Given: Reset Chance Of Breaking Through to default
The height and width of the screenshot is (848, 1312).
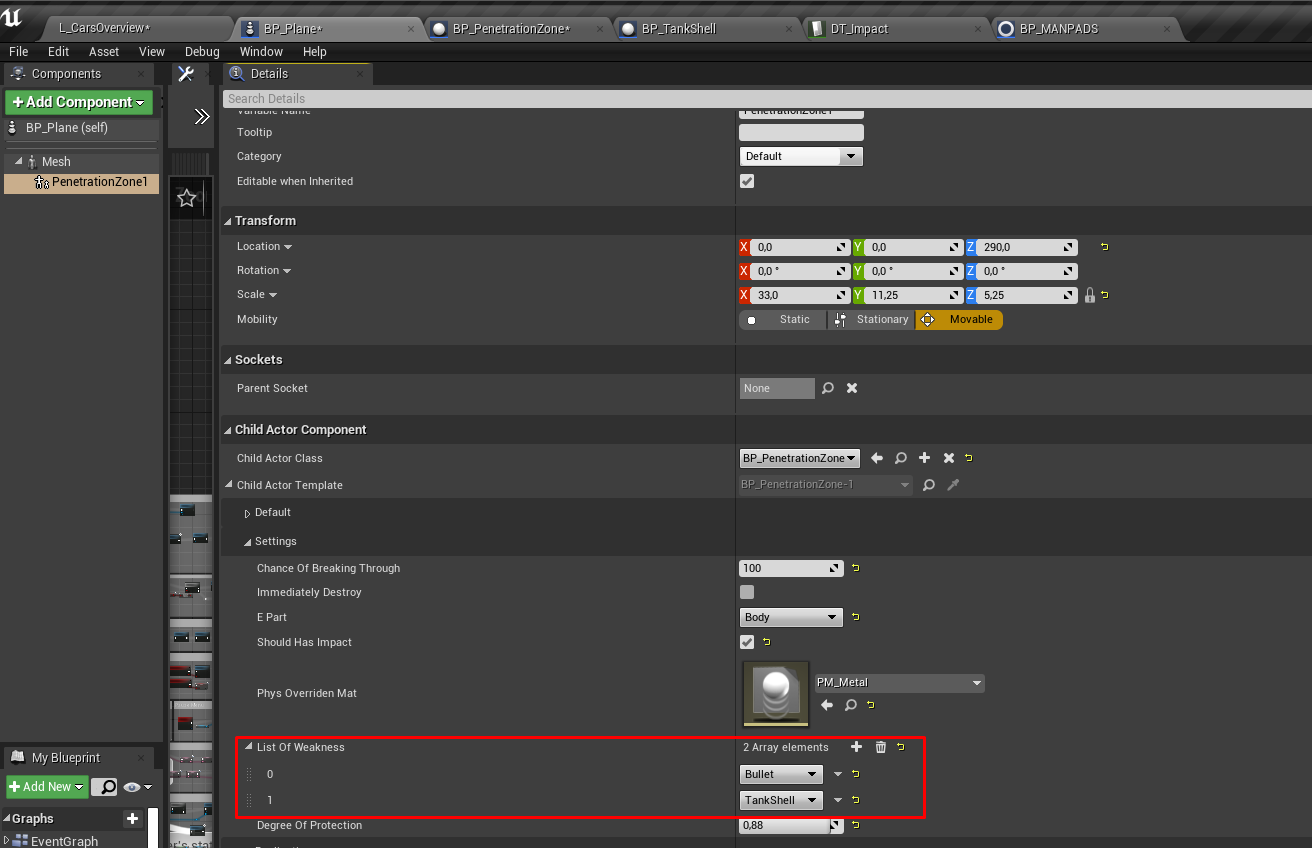Looking at the screenshot, I should [x=856, y=568].
